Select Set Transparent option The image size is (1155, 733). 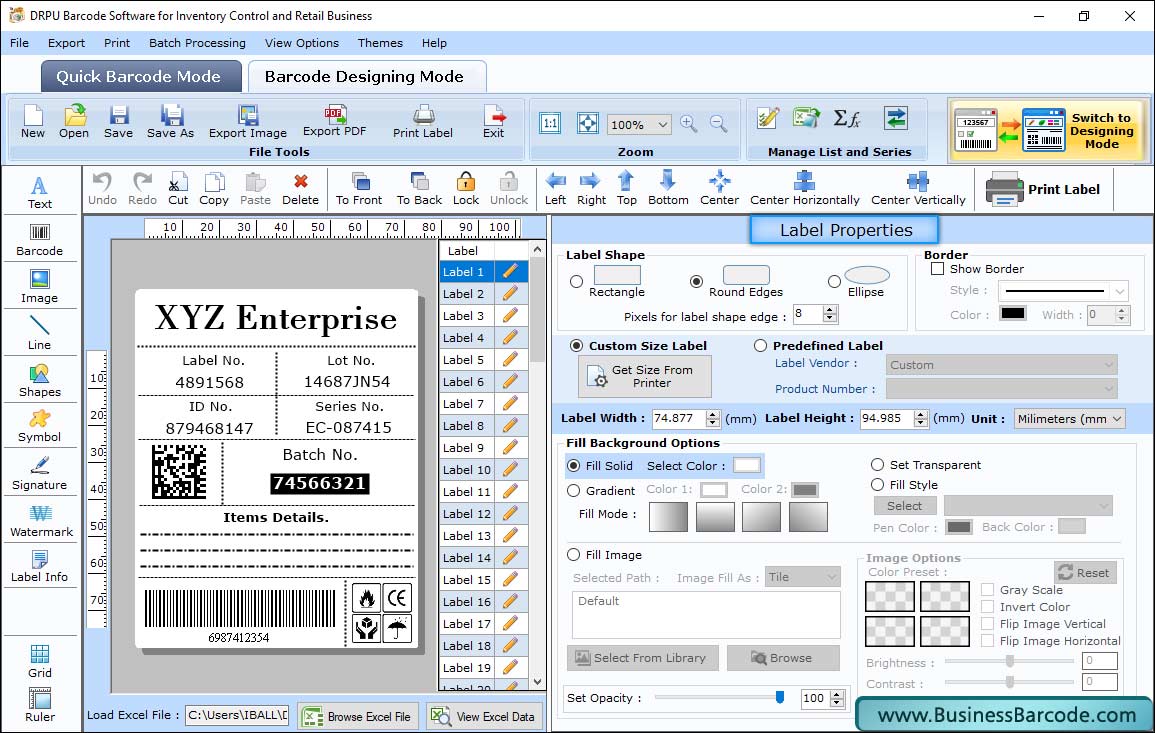877,465
